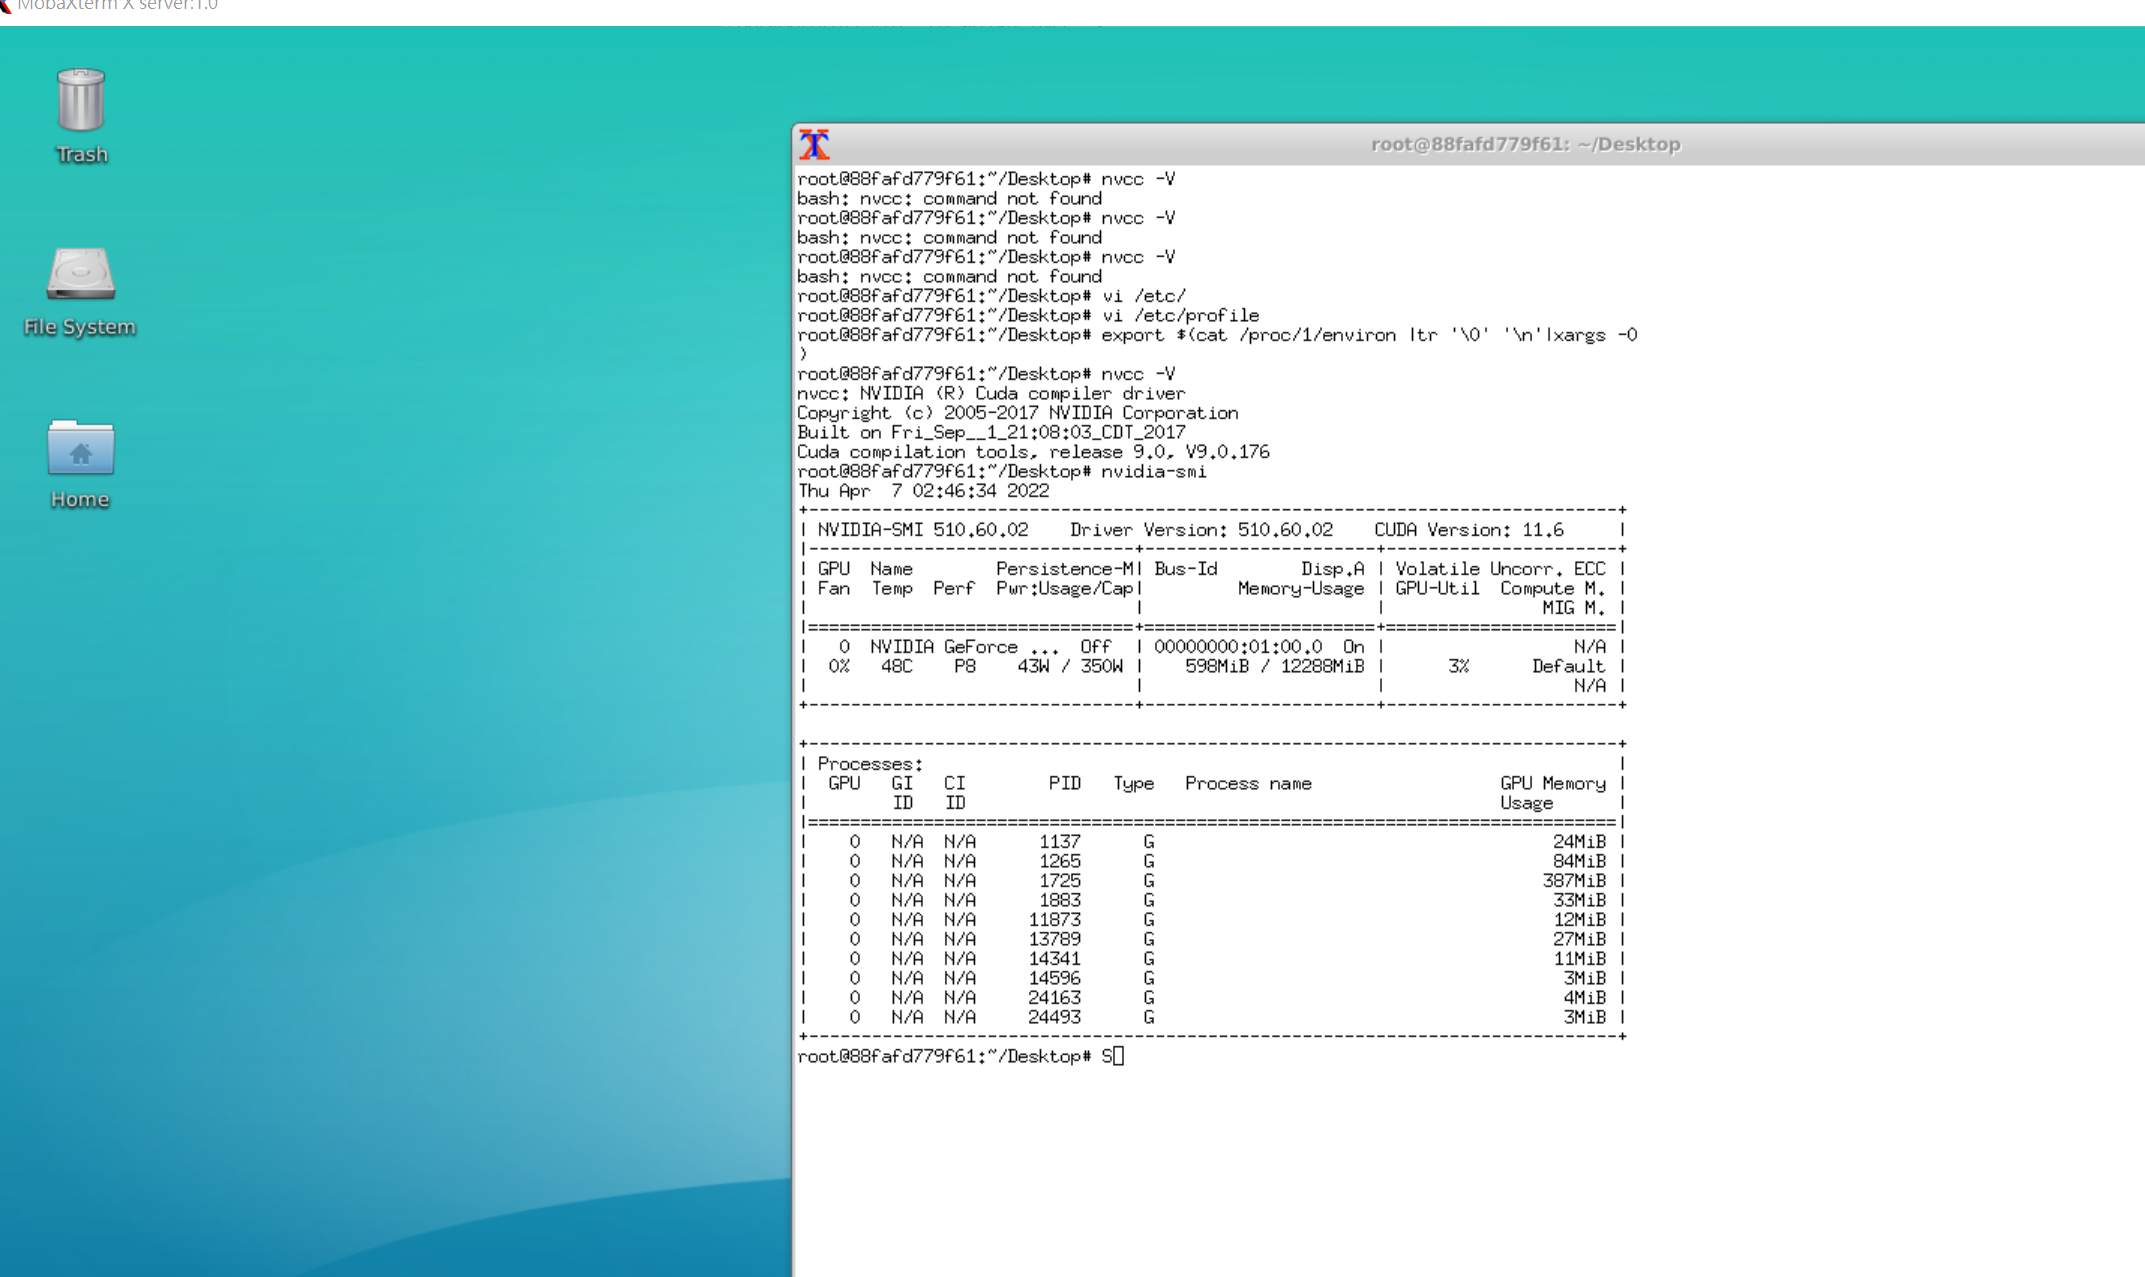Viewport: 2145px width, 1277px height.
Task: Click the 'MobaXterm X server' window title
Action: (x=117, y=6)
